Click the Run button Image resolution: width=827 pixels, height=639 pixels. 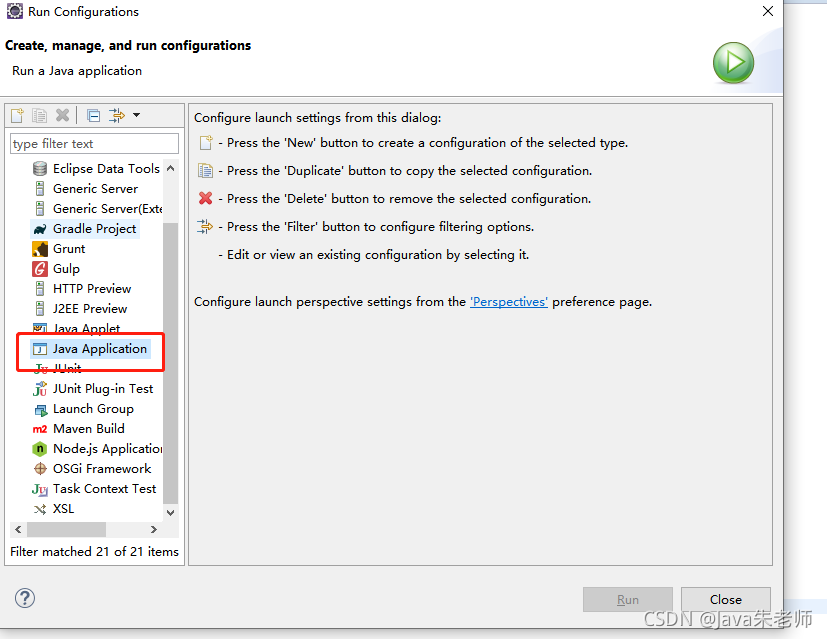628,599
